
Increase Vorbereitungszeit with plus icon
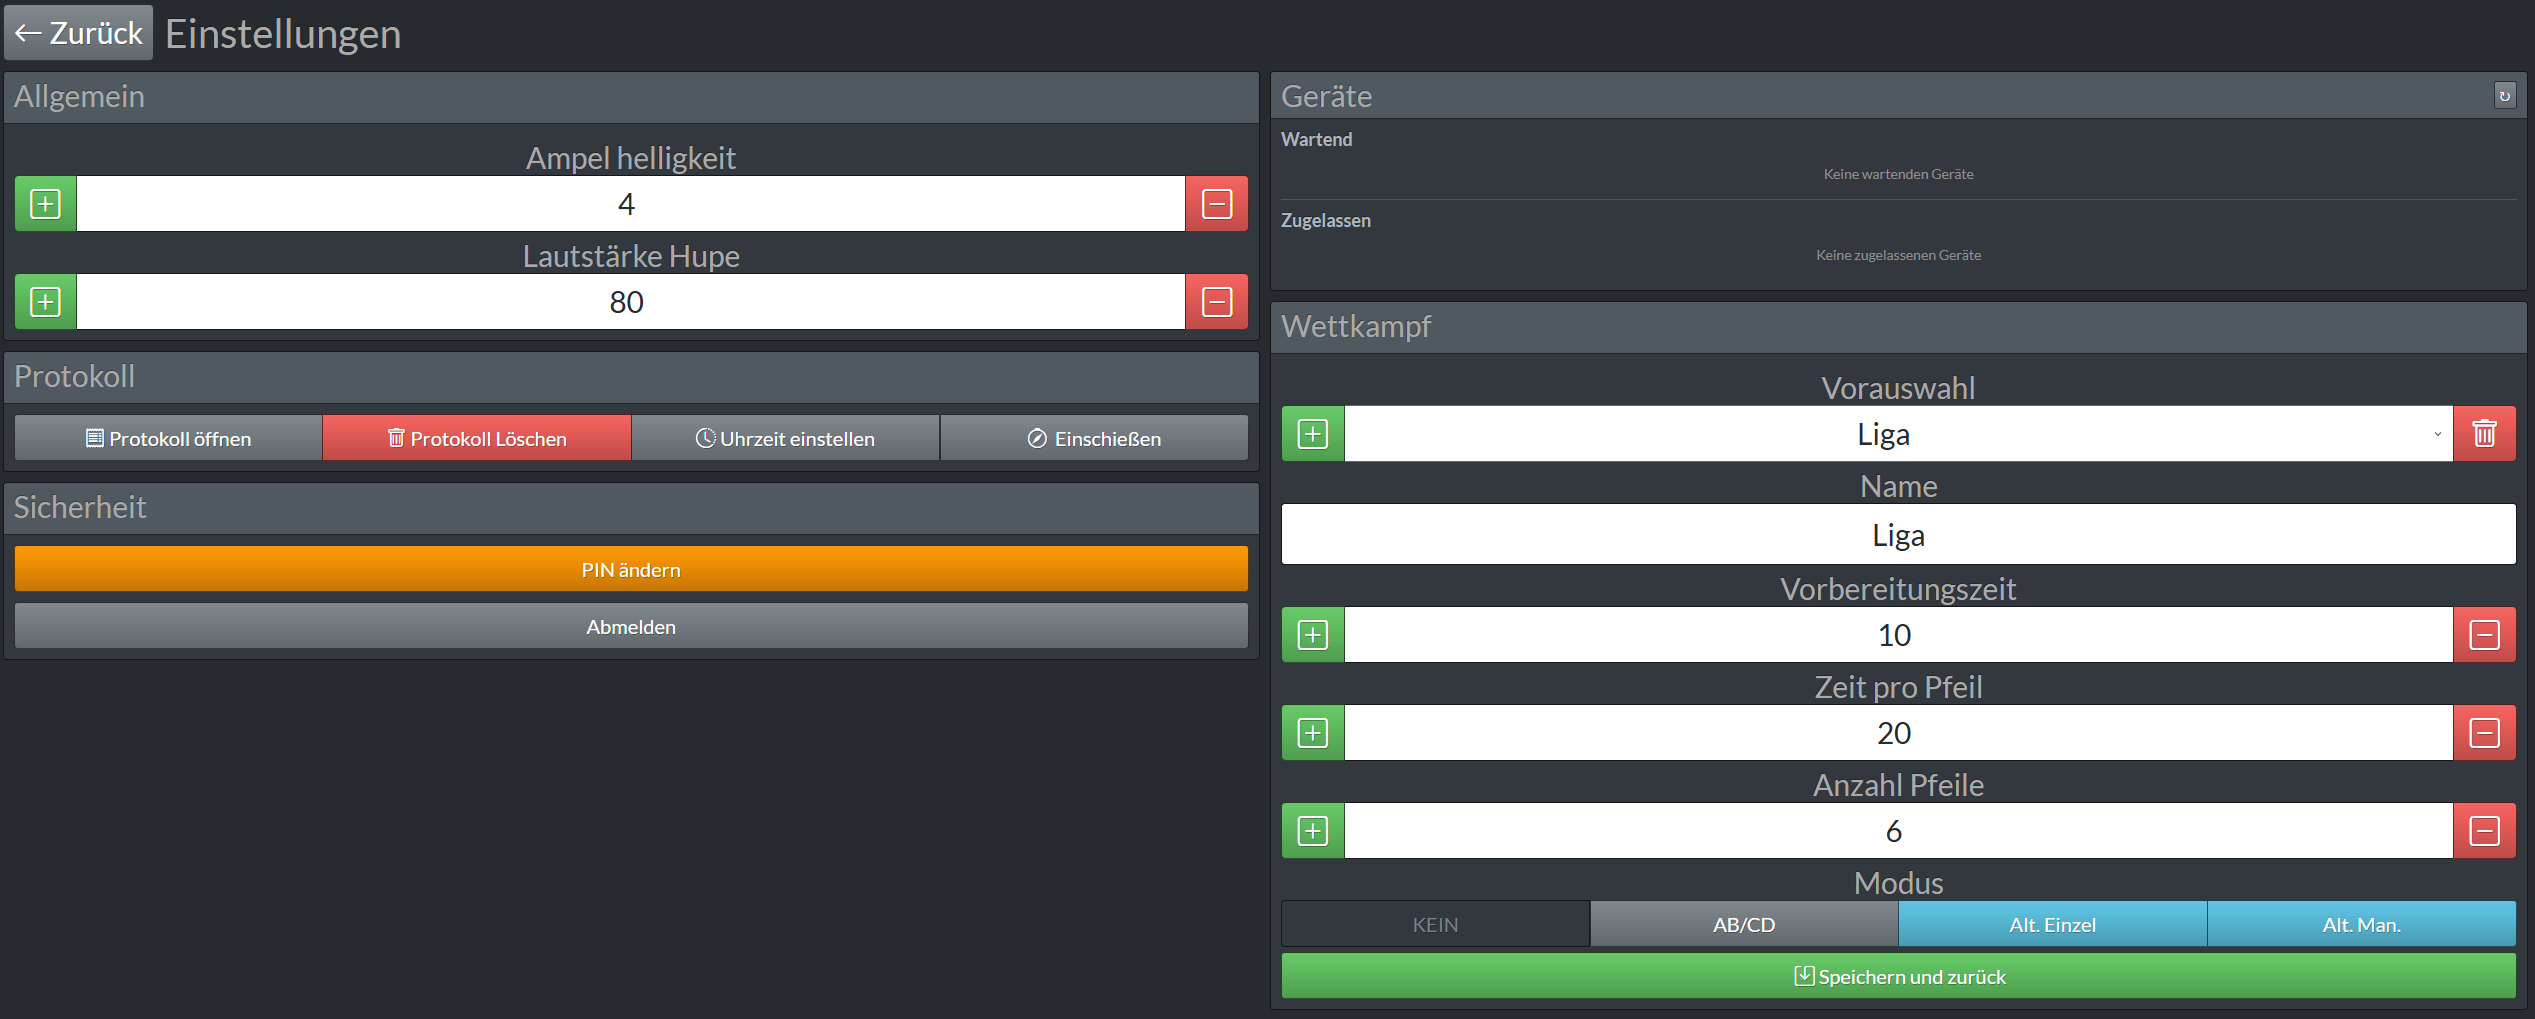(x=1313, y=635)
